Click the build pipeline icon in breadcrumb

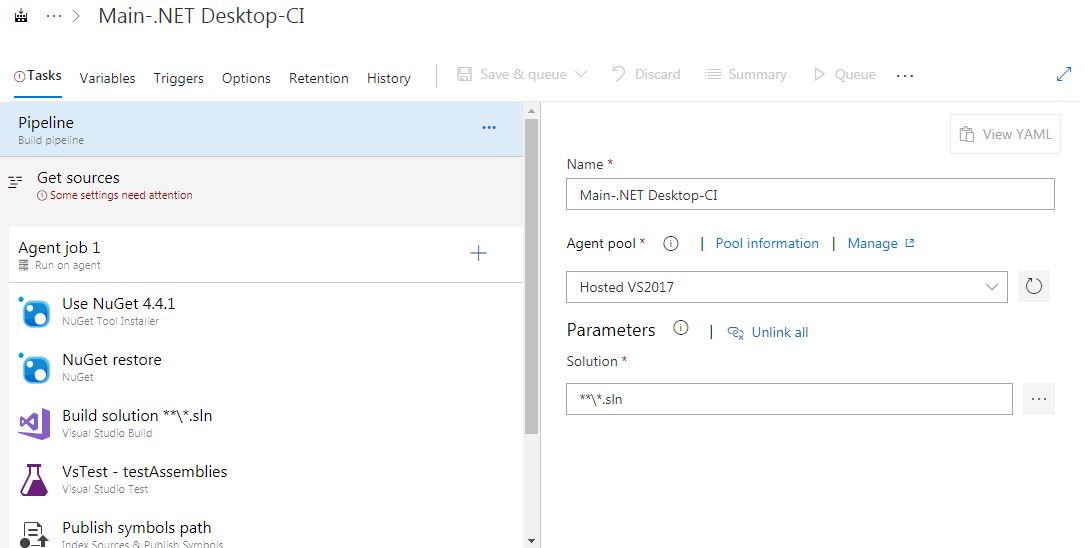click(21, 15)
